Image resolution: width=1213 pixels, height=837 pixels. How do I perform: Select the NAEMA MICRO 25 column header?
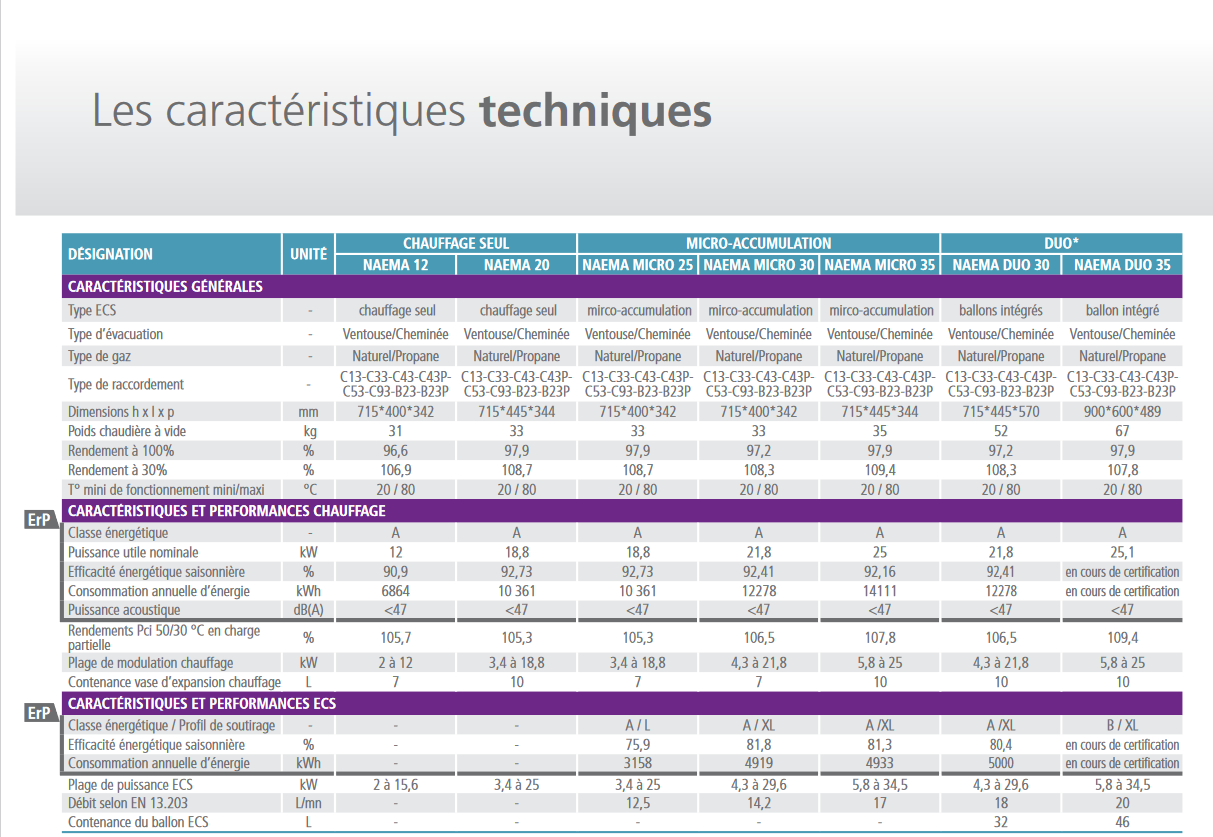(638, 265)
